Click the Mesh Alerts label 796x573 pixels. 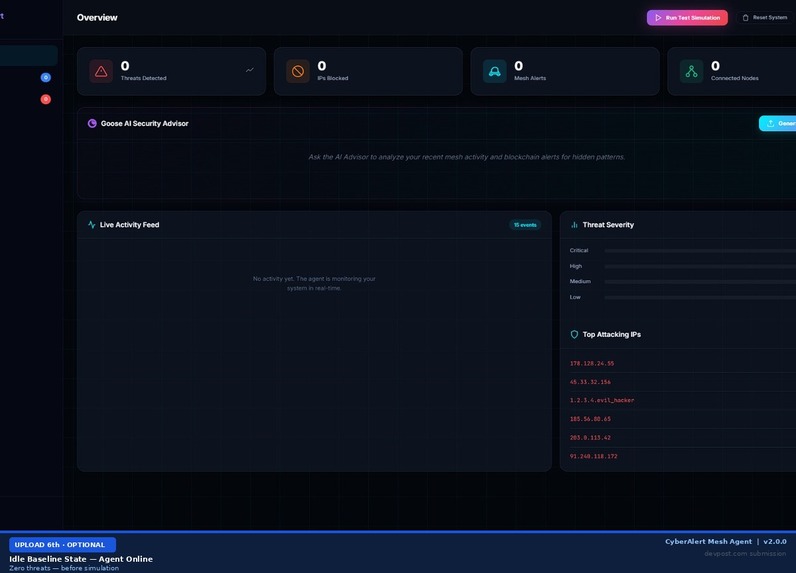click(530, 78)
